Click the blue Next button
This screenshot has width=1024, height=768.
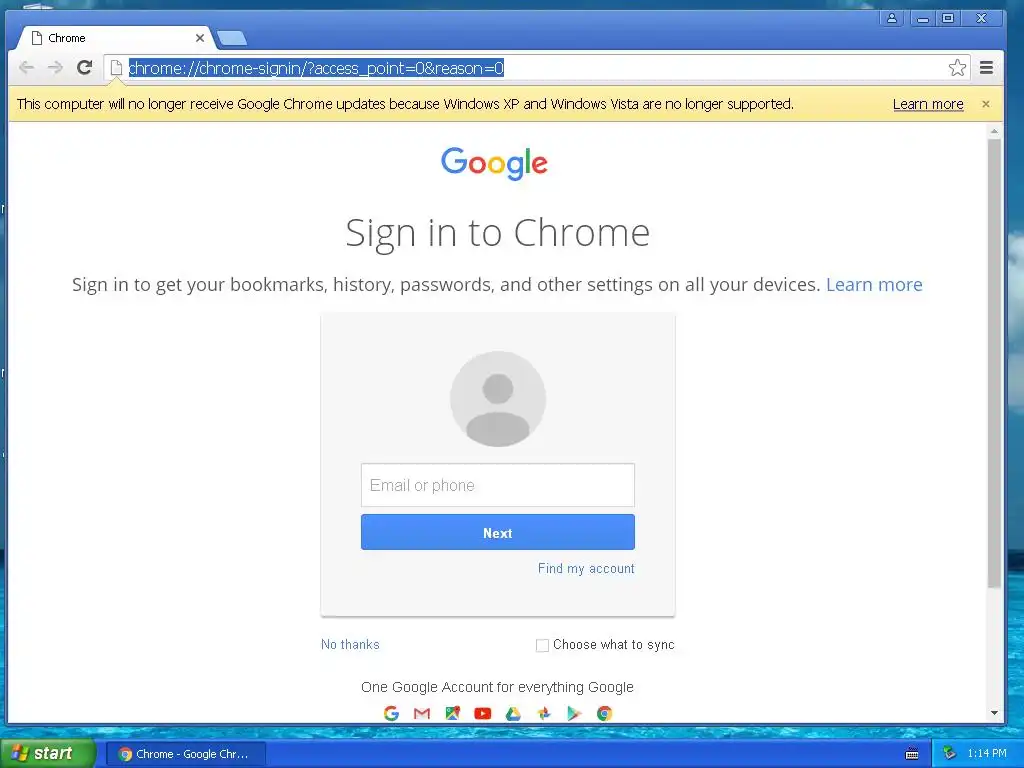click(x=498, y=532)
